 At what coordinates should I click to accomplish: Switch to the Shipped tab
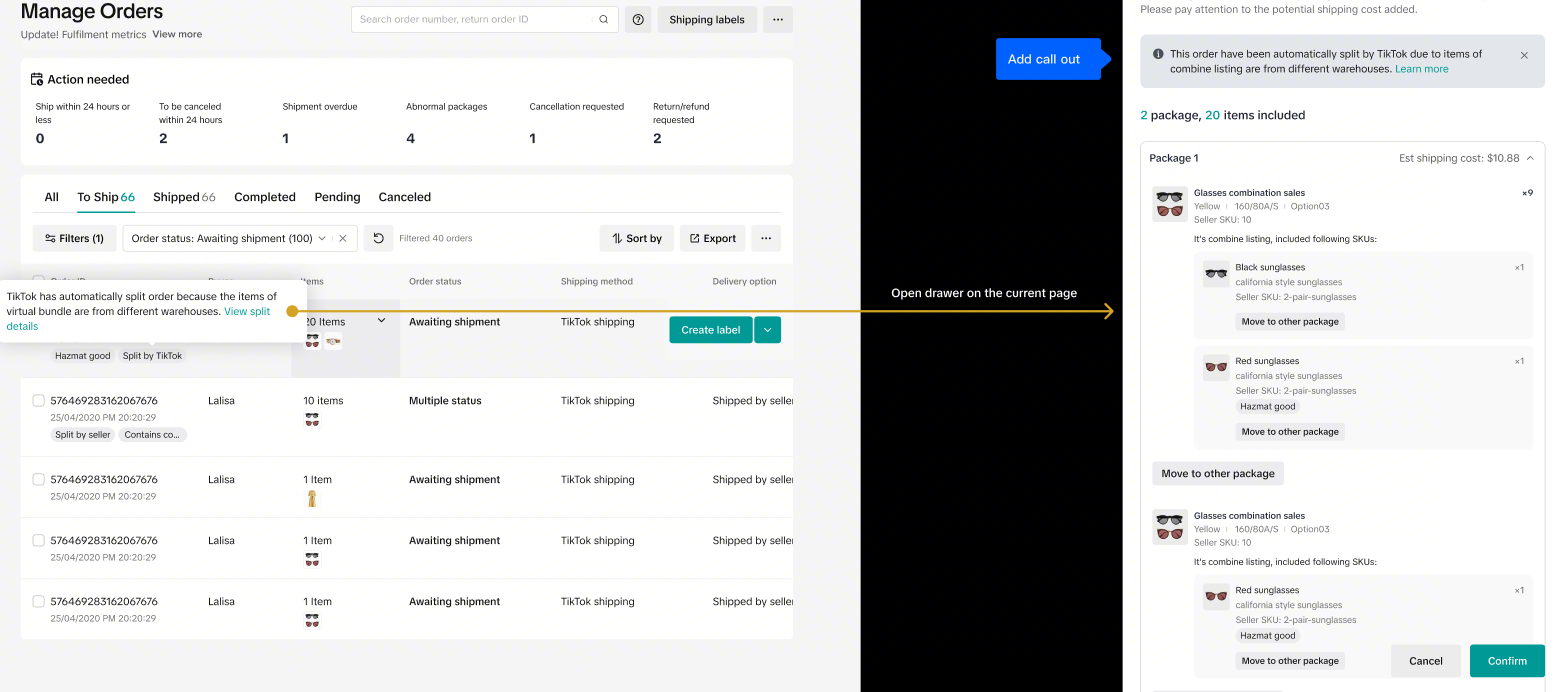pyautogui.click(x=184, y=197)
